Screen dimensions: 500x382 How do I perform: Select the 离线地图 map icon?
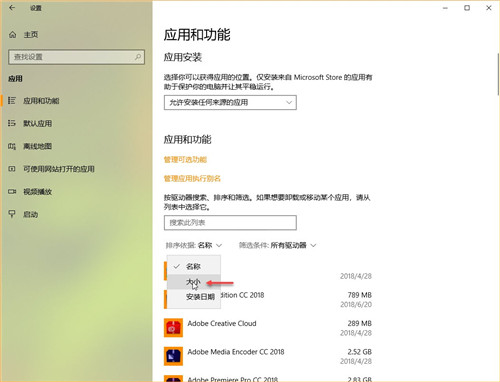pyautogui.click(x=12, y=146)
